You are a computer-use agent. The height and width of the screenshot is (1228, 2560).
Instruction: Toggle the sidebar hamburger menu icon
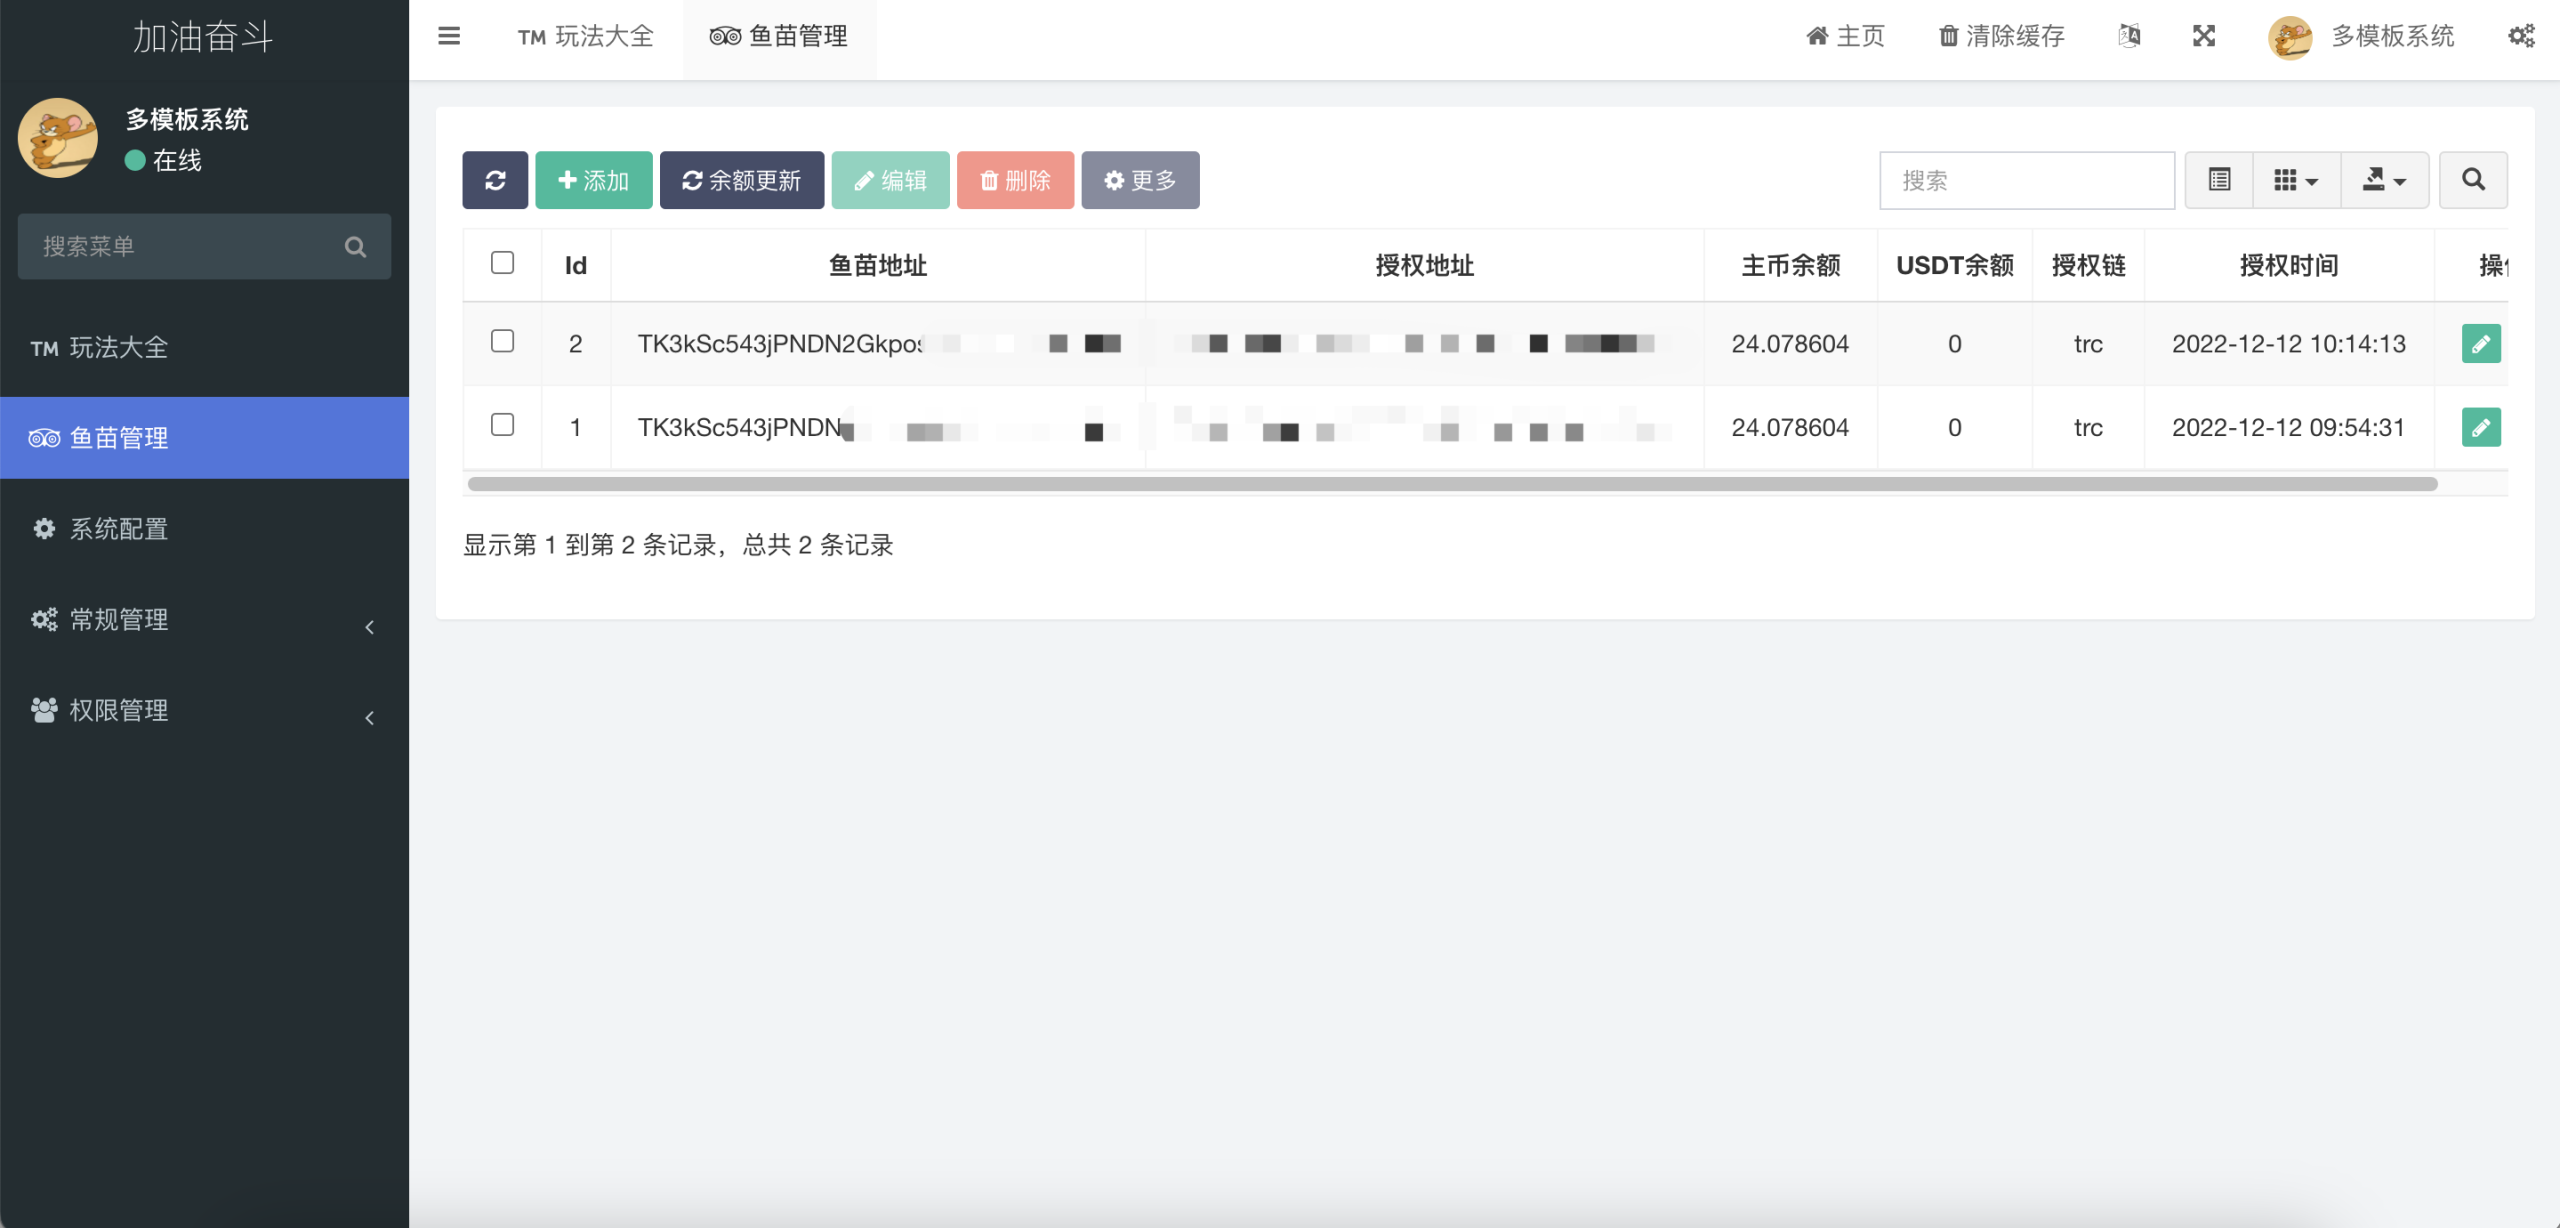click(x=449, y=36)
